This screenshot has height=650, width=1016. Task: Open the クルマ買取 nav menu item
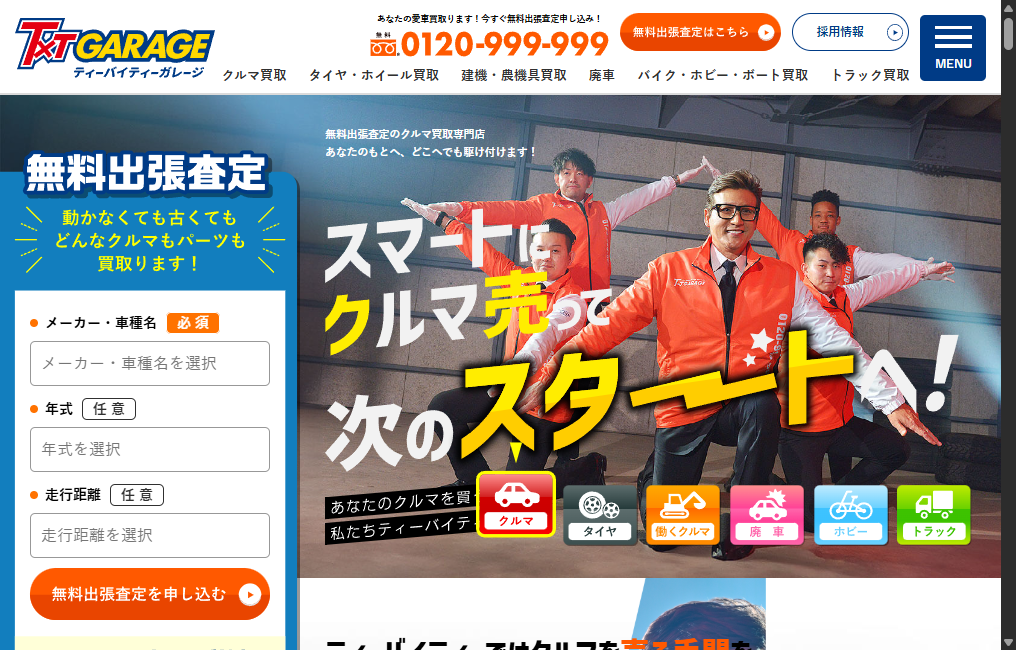tap(255, 75)
